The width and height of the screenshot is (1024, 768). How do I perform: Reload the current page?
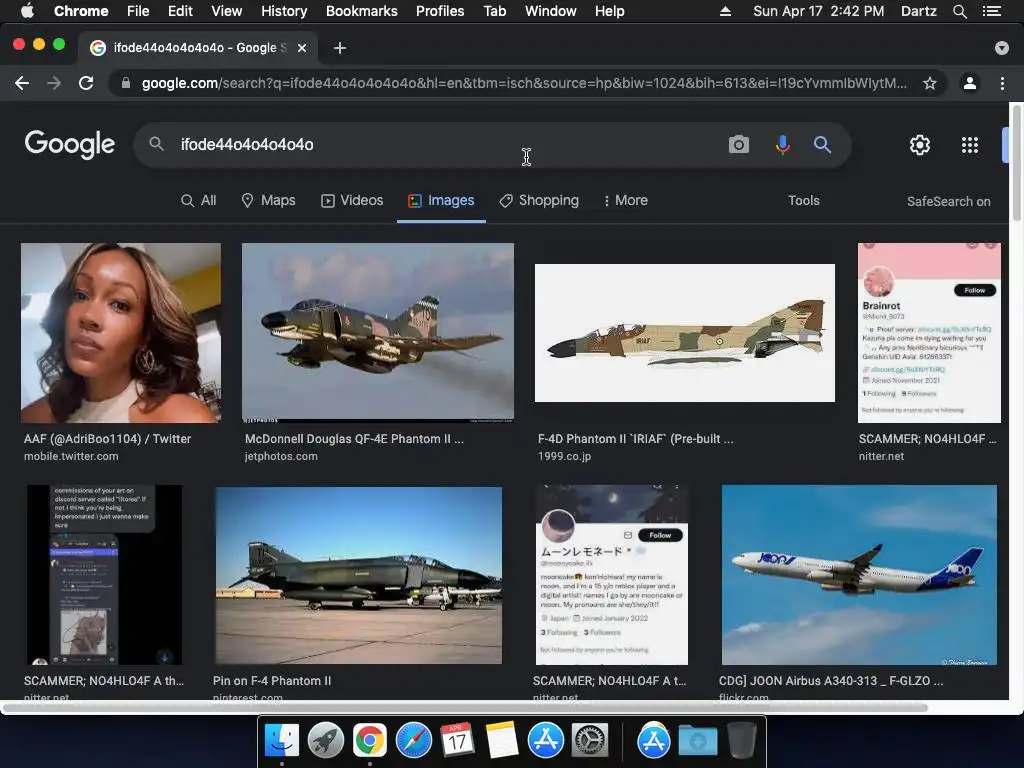point(86,83)
